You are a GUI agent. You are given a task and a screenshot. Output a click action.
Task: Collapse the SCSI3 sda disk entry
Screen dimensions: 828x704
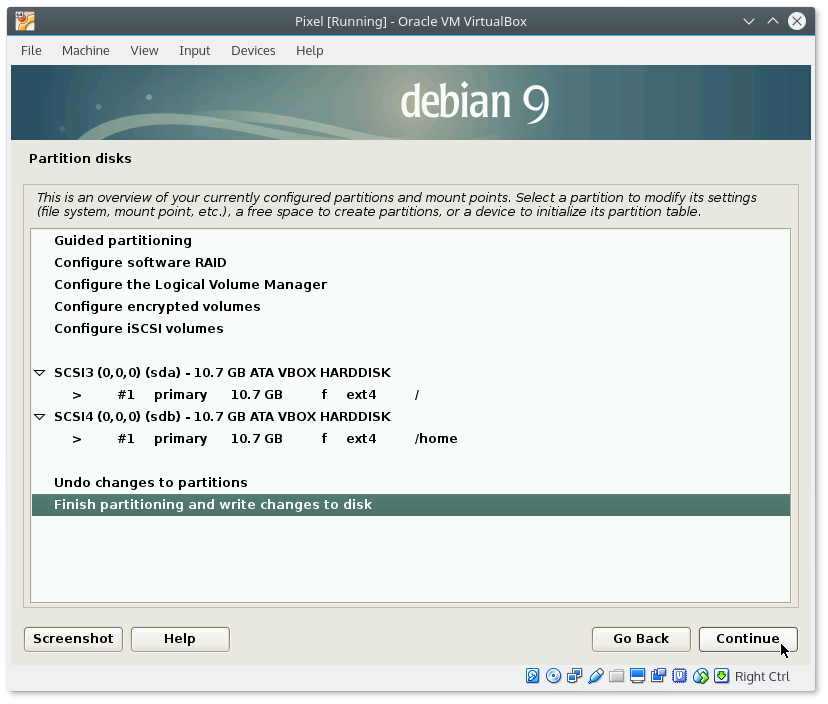click(40, 373)
